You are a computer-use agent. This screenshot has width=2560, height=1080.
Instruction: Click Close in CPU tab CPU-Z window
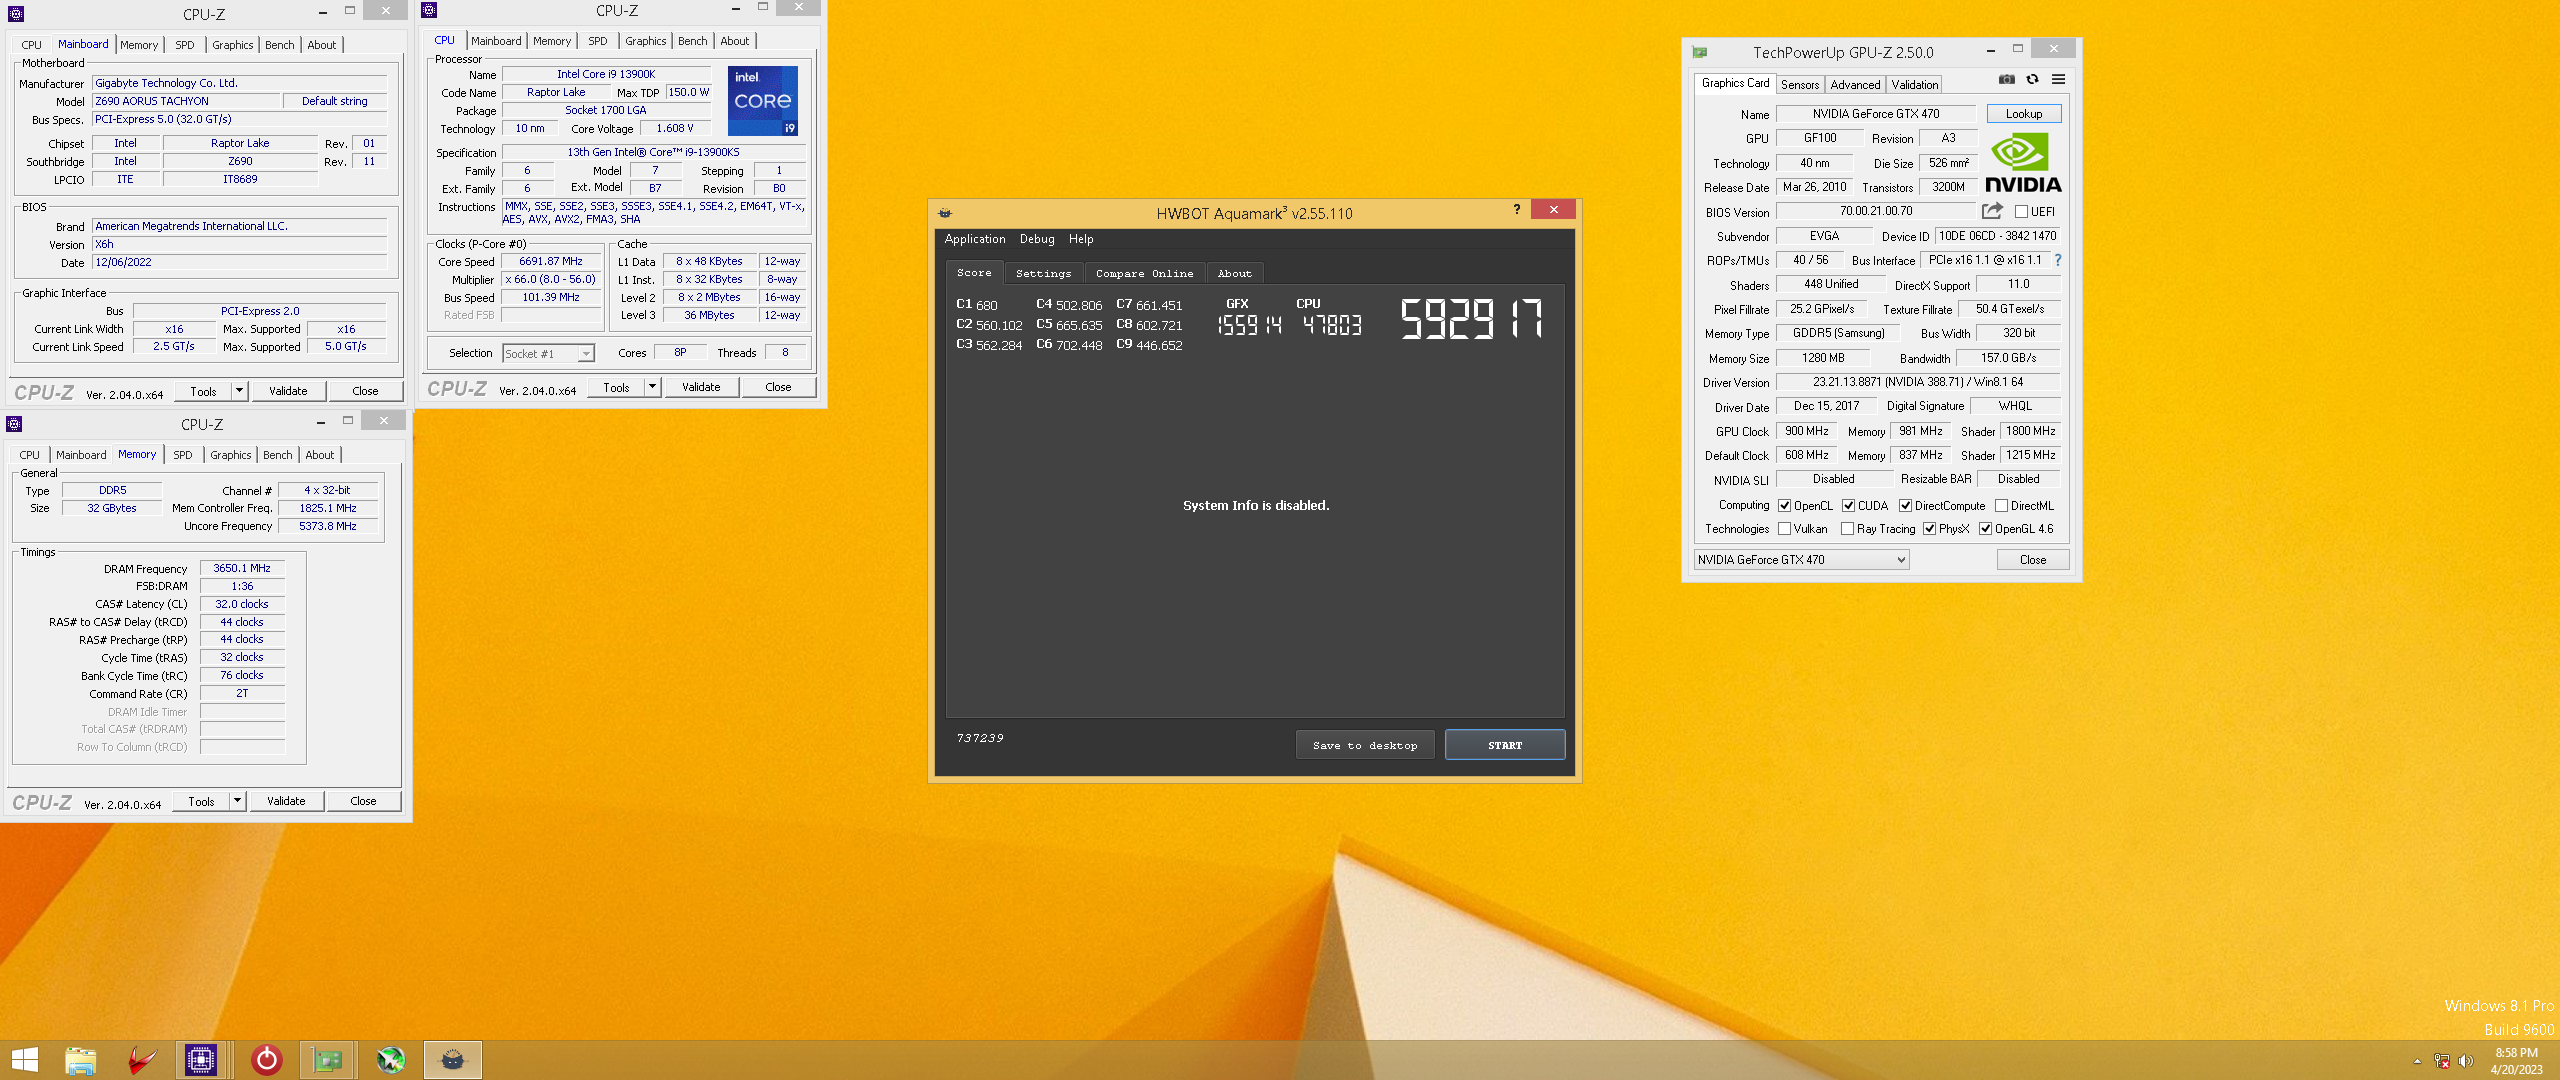(x=778, y=387)
